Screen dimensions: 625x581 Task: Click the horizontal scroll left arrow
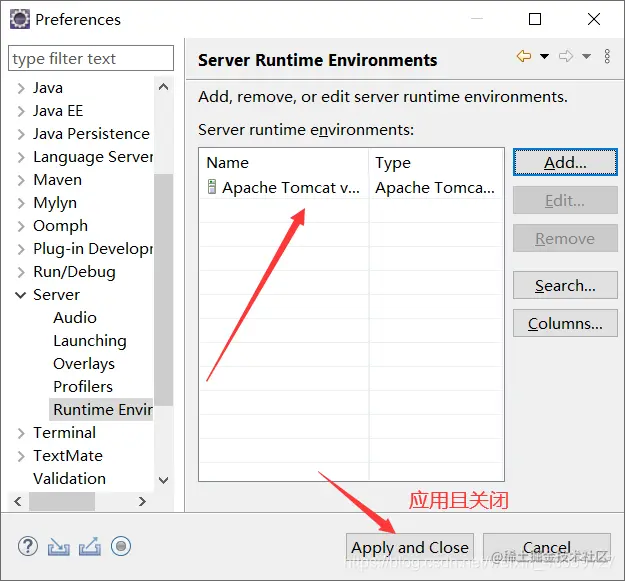18,501
